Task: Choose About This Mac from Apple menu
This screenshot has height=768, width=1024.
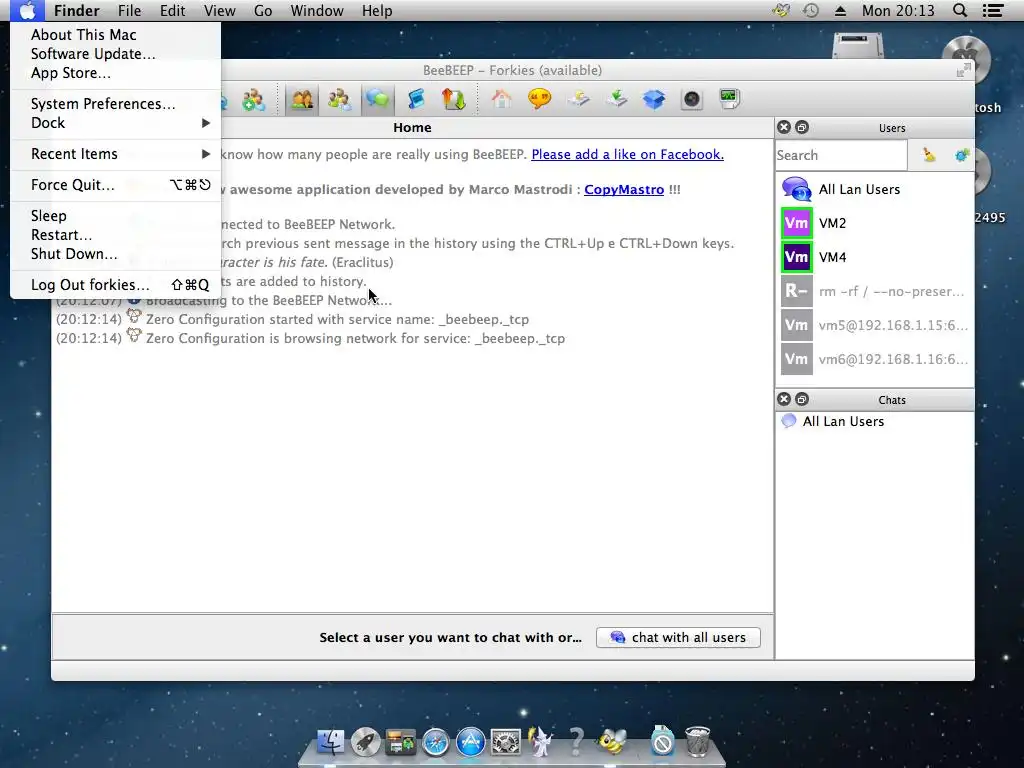Action: pos(116,35)
